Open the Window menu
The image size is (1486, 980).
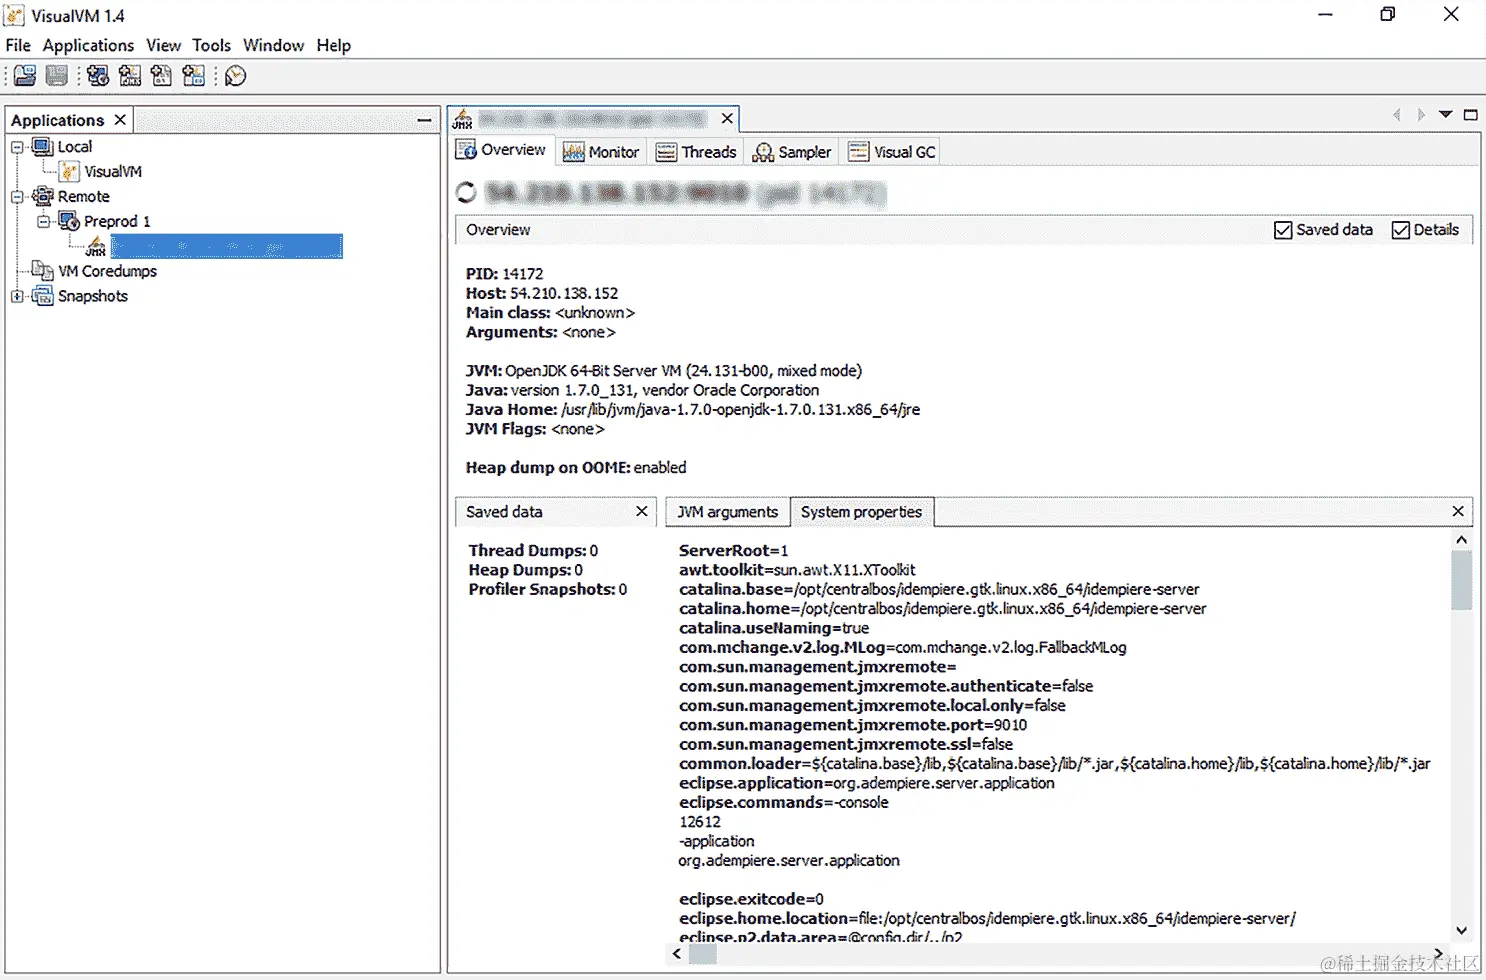tap(273, 45)
